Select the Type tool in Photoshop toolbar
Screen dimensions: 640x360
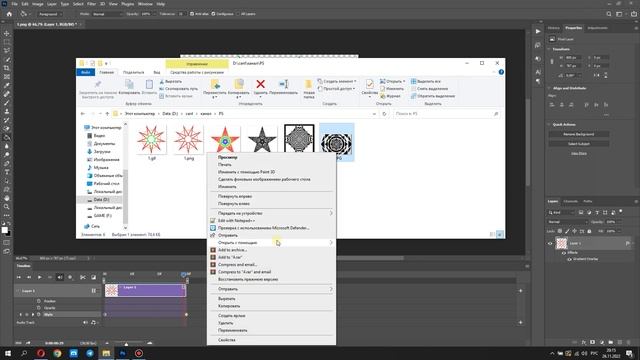point(7,172)
